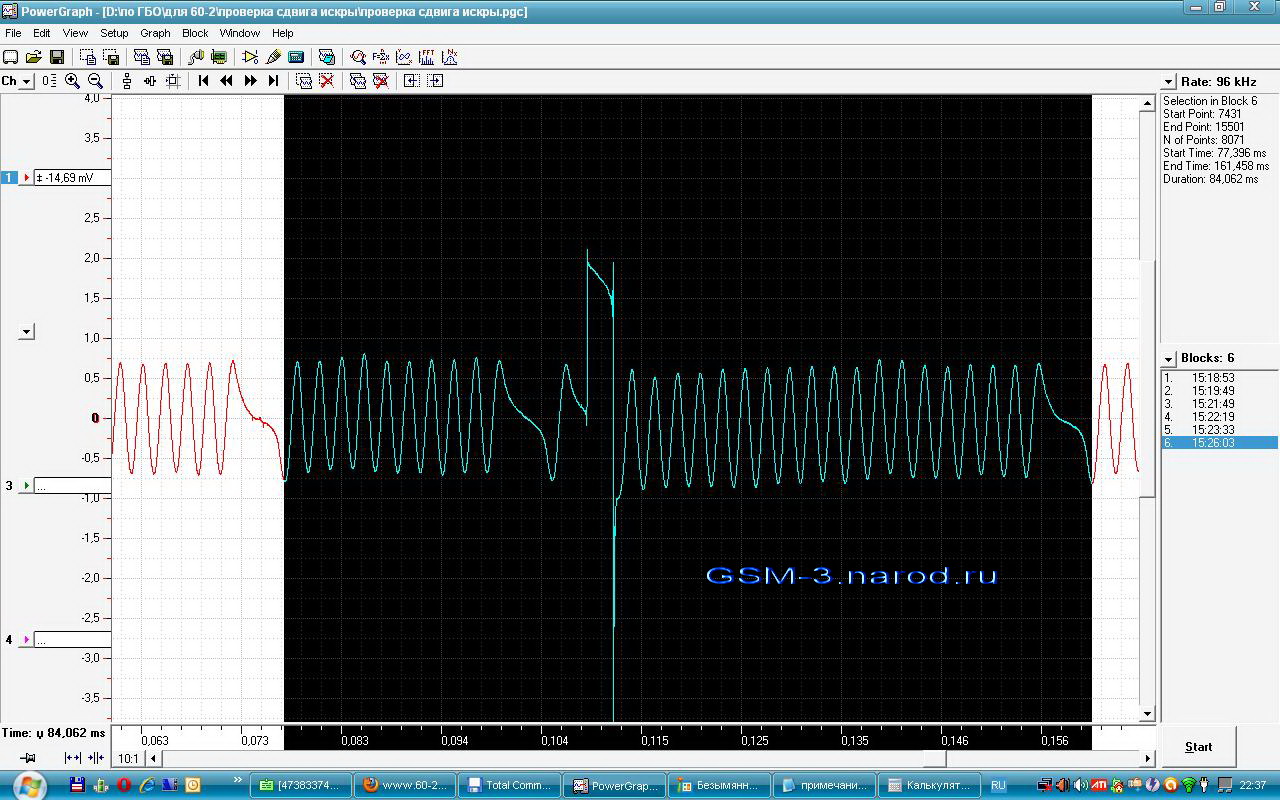Open the Ch channel dropdown
Image resolution: width=1280 pixels, height=800 pixels.
point(26,81)
